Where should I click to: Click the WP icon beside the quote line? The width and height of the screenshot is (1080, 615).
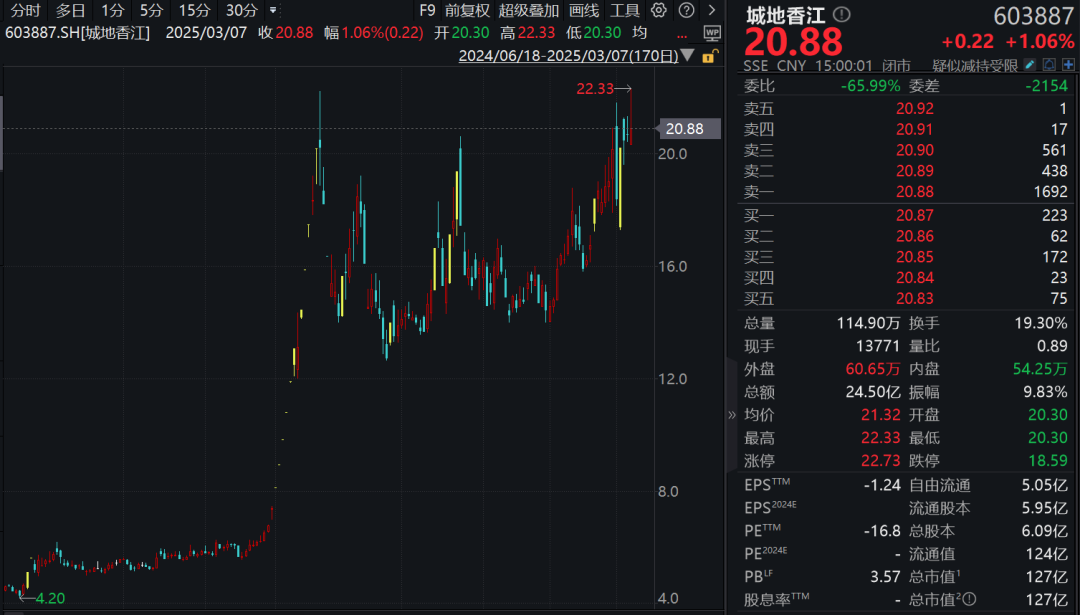712,32
